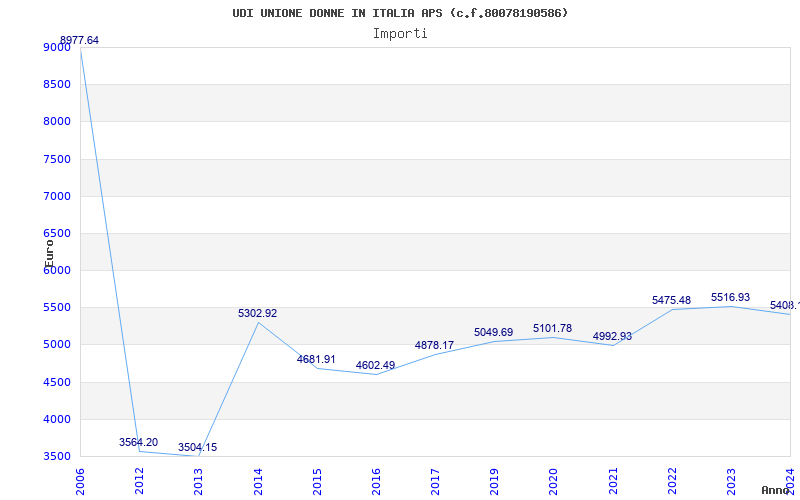Image resolution: width=800 pixels, height=500 pixels.
Task: Click the 2016 x-axis year label
Action: [x=376, y=482]
